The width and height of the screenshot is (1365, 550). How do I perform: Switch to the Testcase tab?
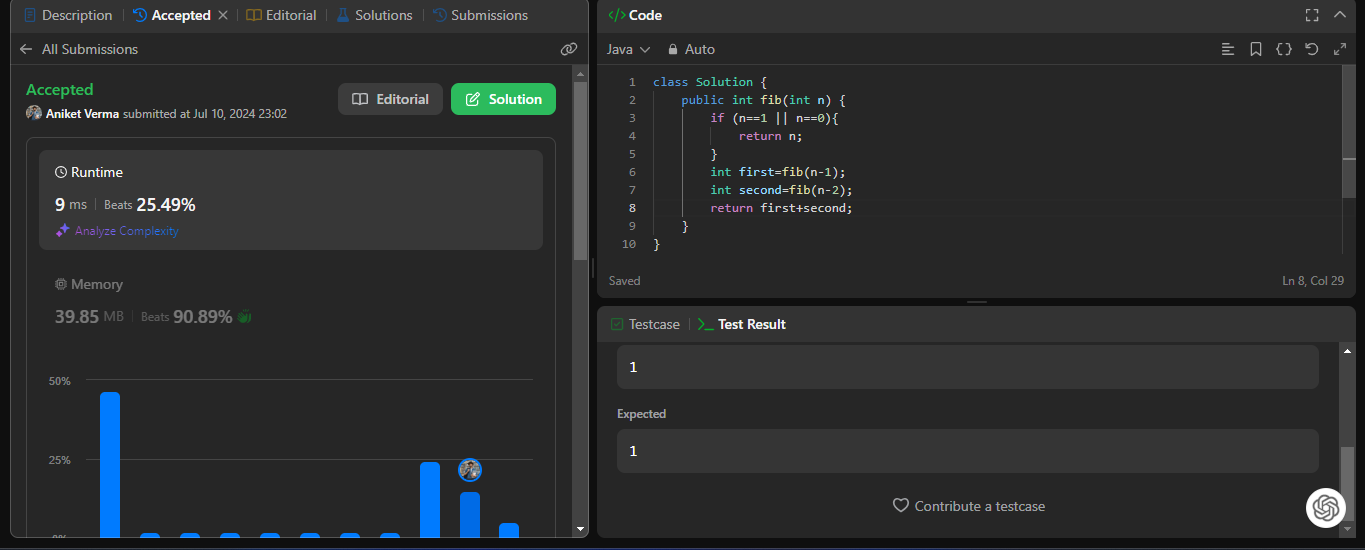click(645, 324)
